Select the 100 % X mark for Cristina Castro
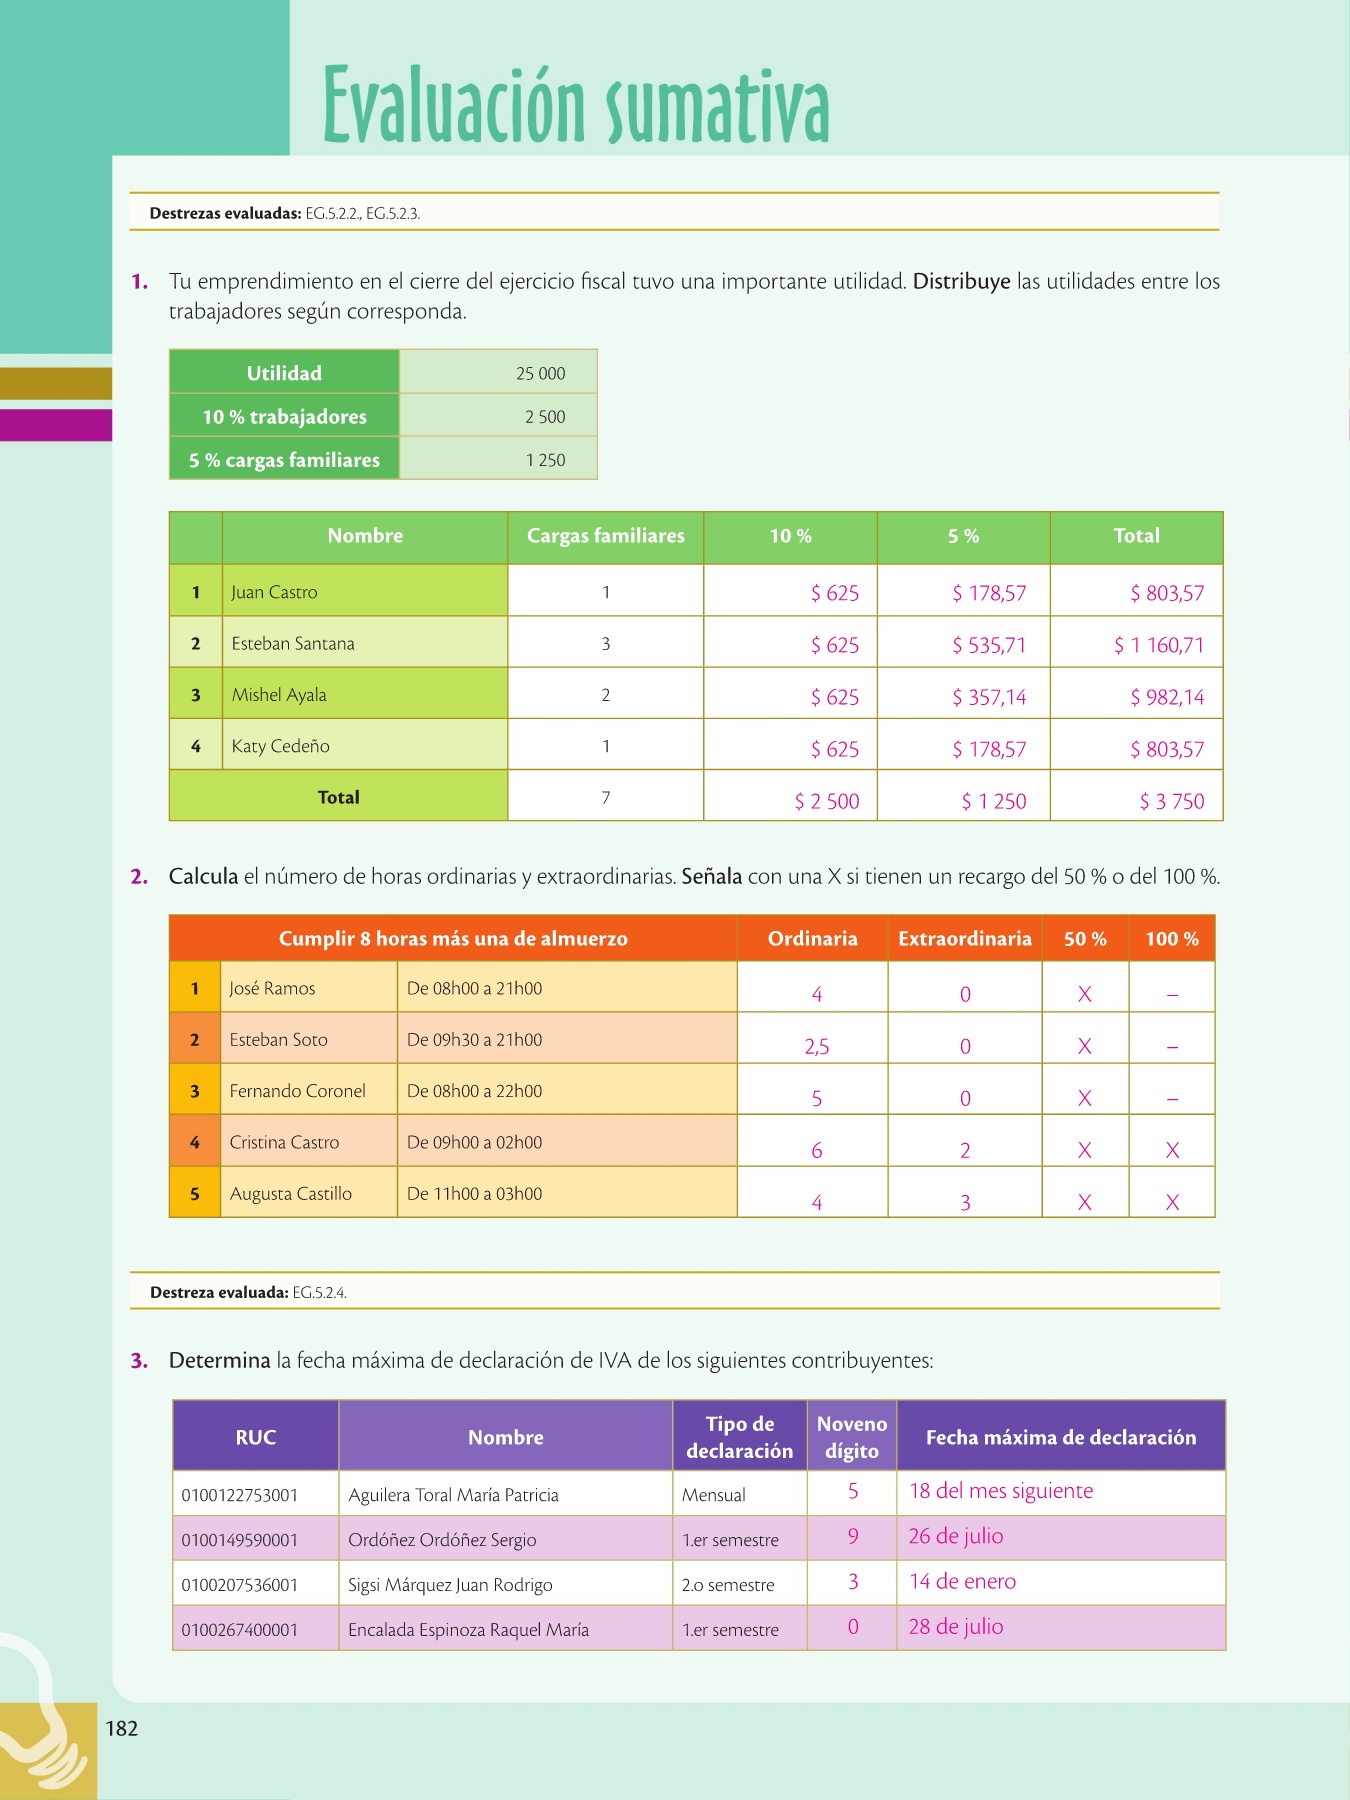Viewport: 1350px width, 1800px height. [x=1172, y=1150]
